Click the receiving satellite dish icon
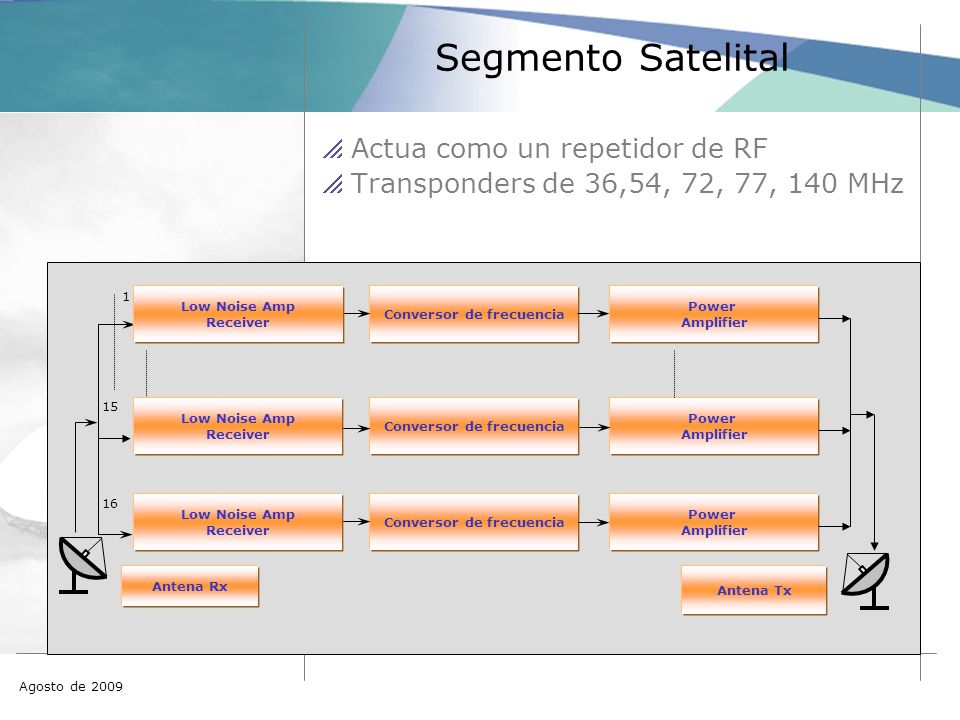This screenshot has height=720, width=960. 83,564
